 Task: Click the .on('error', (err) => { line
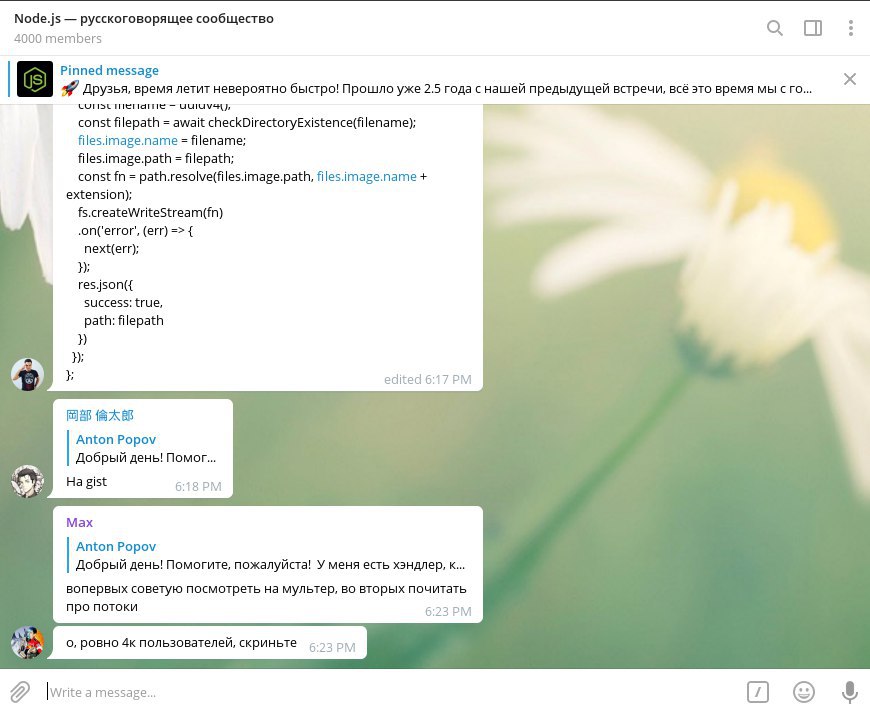[x=135, y=231]
